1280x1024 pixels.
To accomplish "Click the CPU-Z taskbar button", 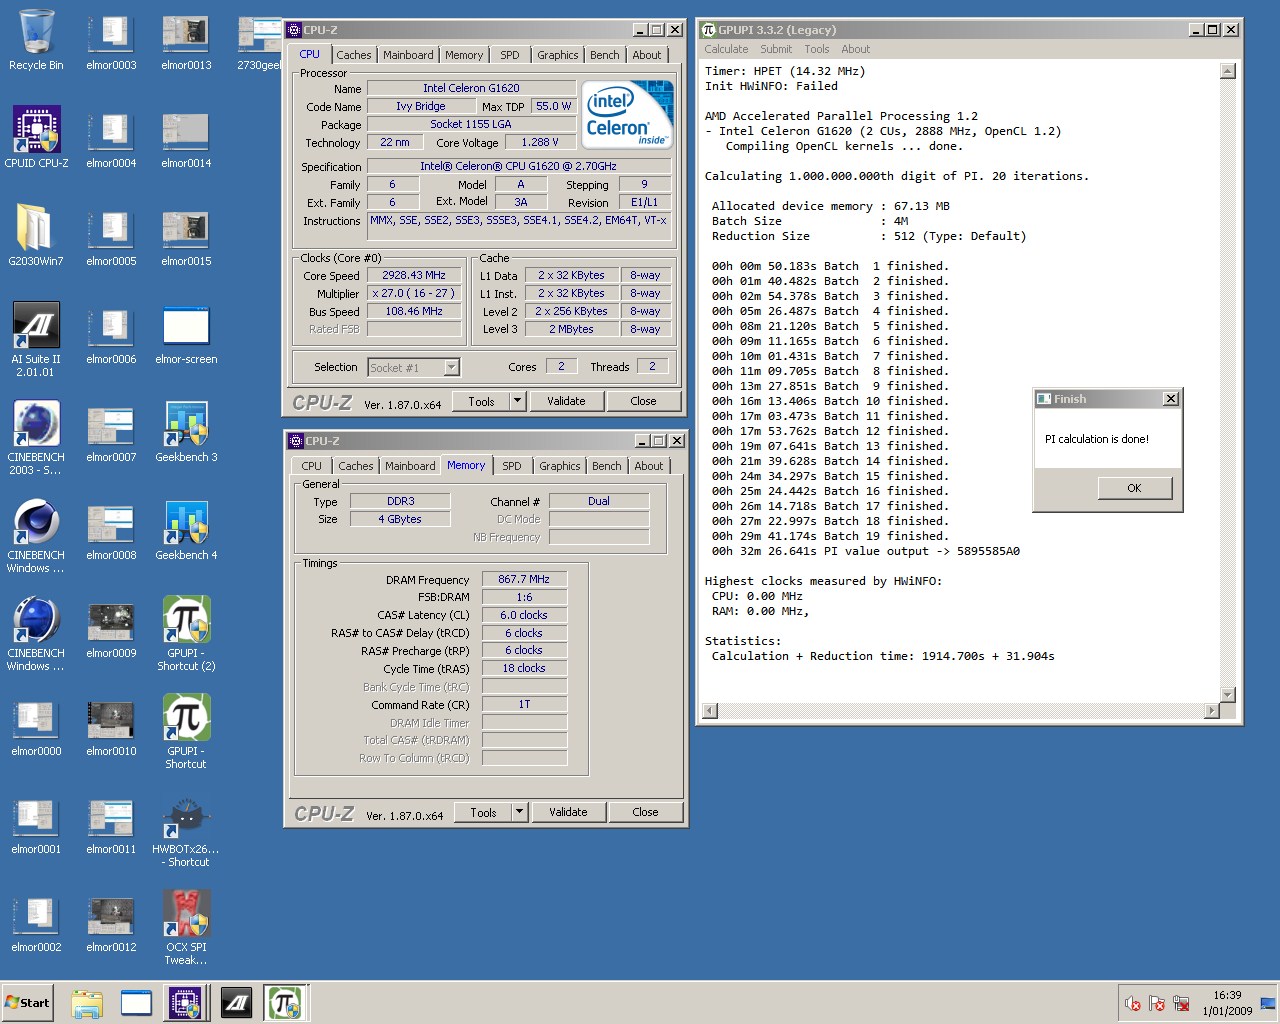I will [x=185, y=1003].
